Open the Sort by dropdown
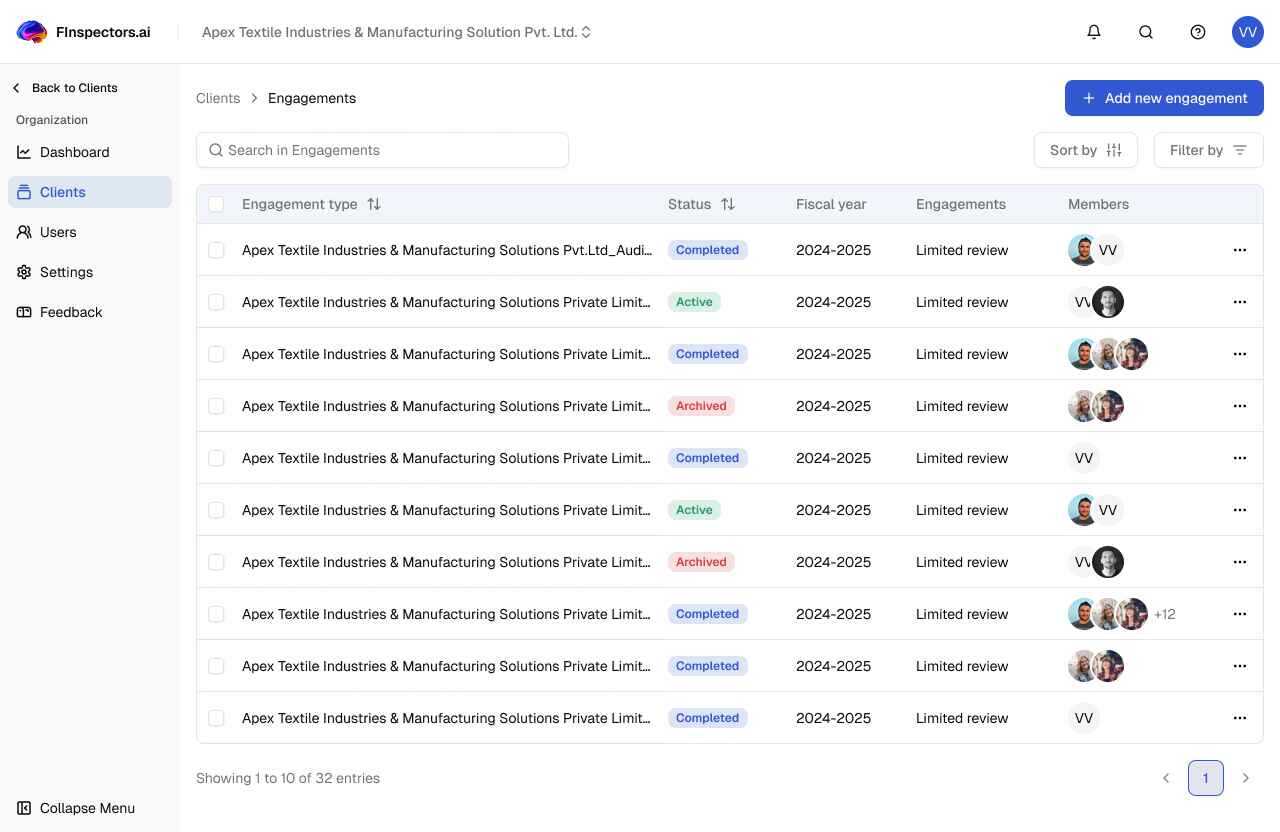 pos(1085,150)
